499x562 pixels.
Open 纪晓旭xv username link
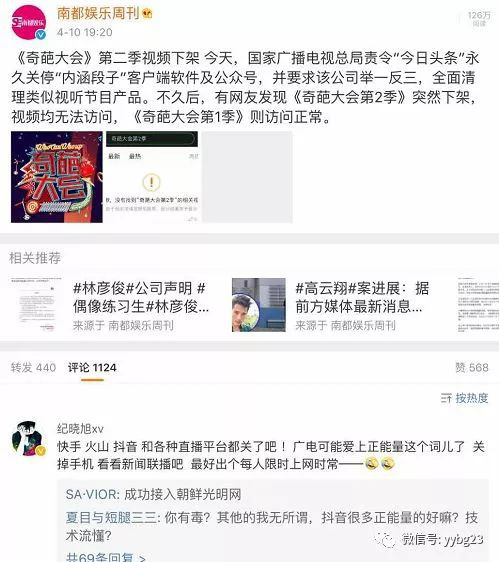click(x=80, y=429)
